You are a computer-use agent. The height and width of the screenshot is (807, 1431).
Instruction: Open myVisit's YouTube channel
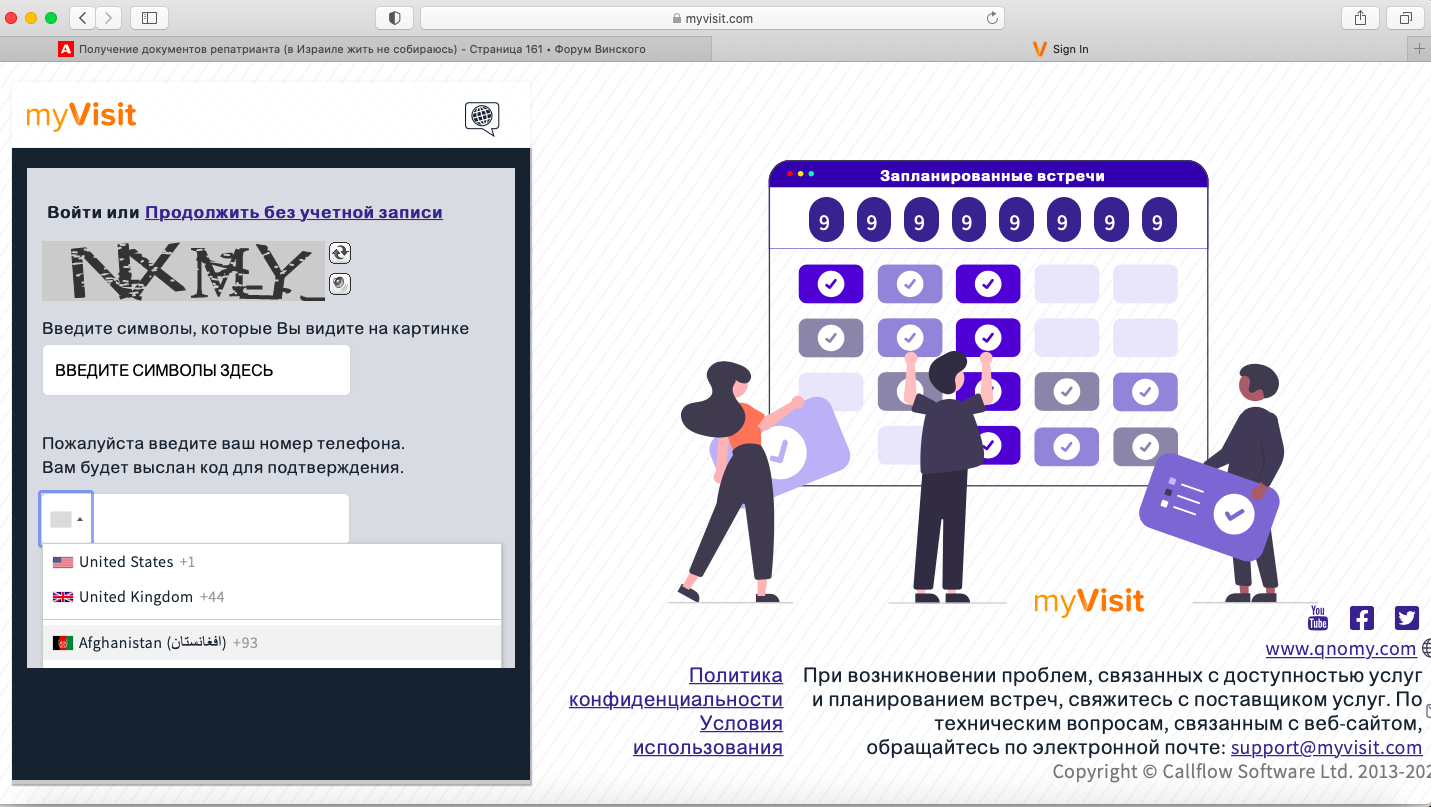(1316, 617)
